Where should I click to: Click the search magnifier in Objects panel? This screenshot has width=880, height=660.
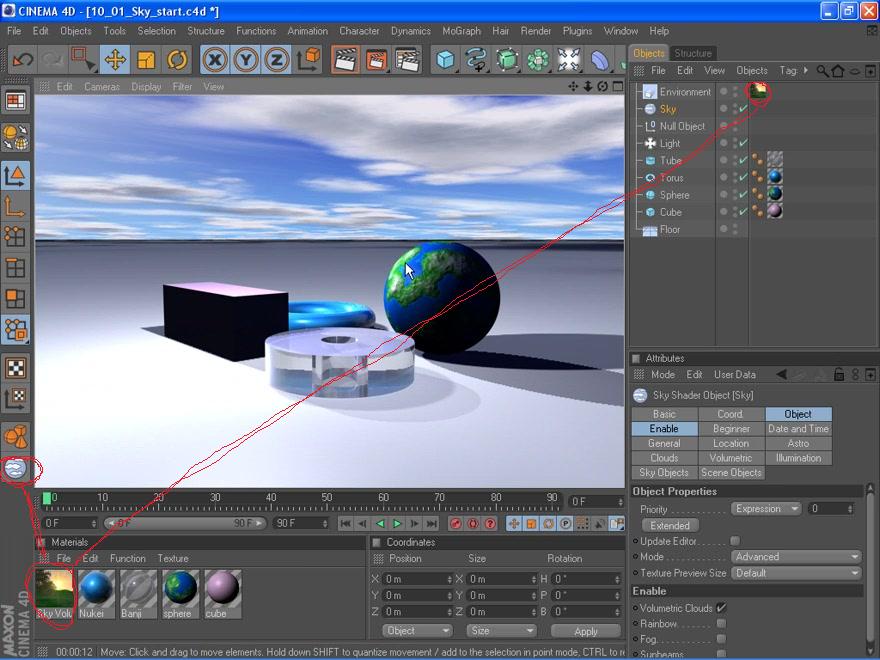tap(822, 71)
